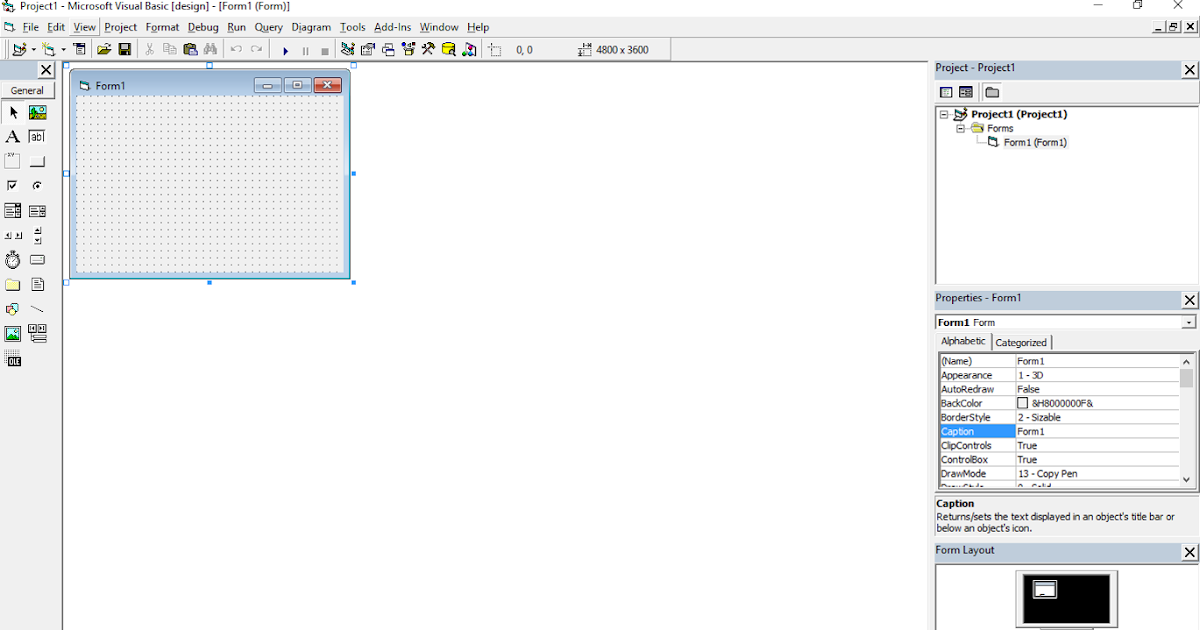
Task: Select the CheckBox control tool
Action: 13,185
